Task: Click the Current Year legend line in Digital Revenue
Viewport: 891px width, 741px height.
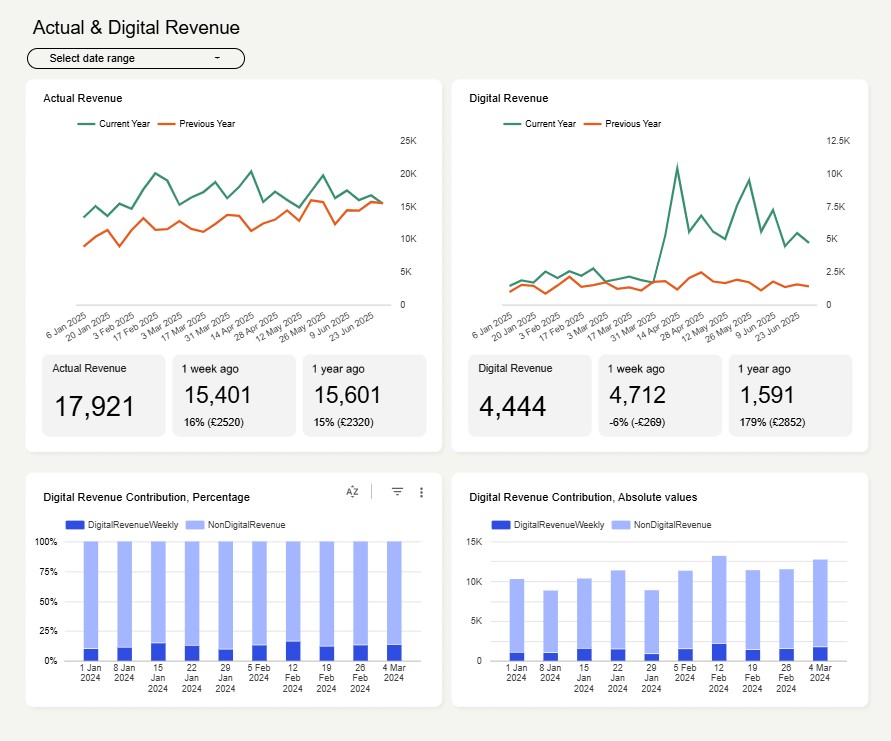Action: click(513, 124)
